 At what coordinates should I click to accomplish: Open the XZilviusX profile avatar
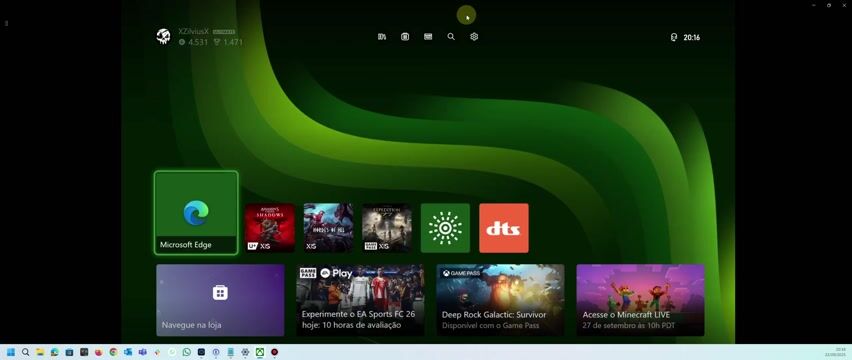pyautogui.click(x=164, y=36)
